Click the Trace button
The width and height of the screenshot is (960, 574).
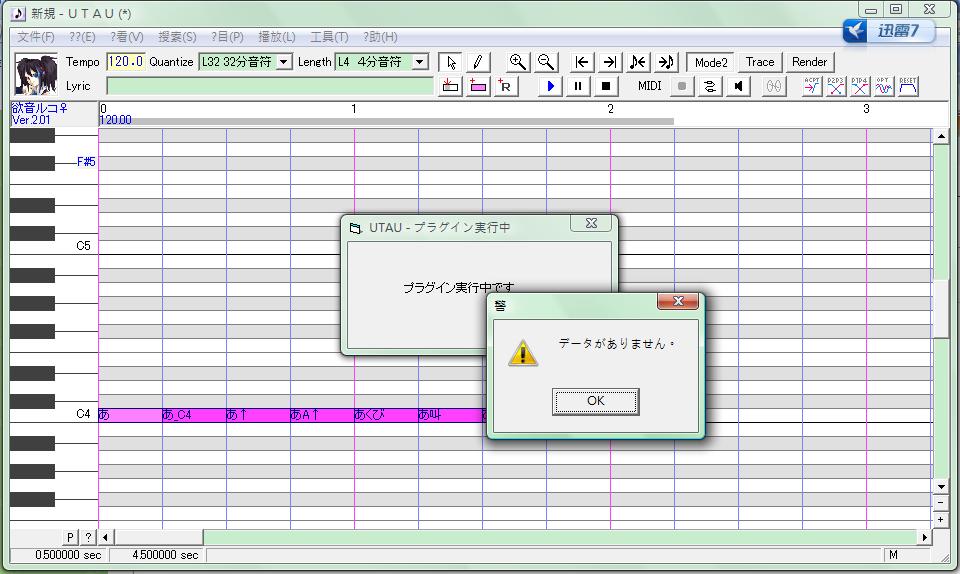point(760,62)
